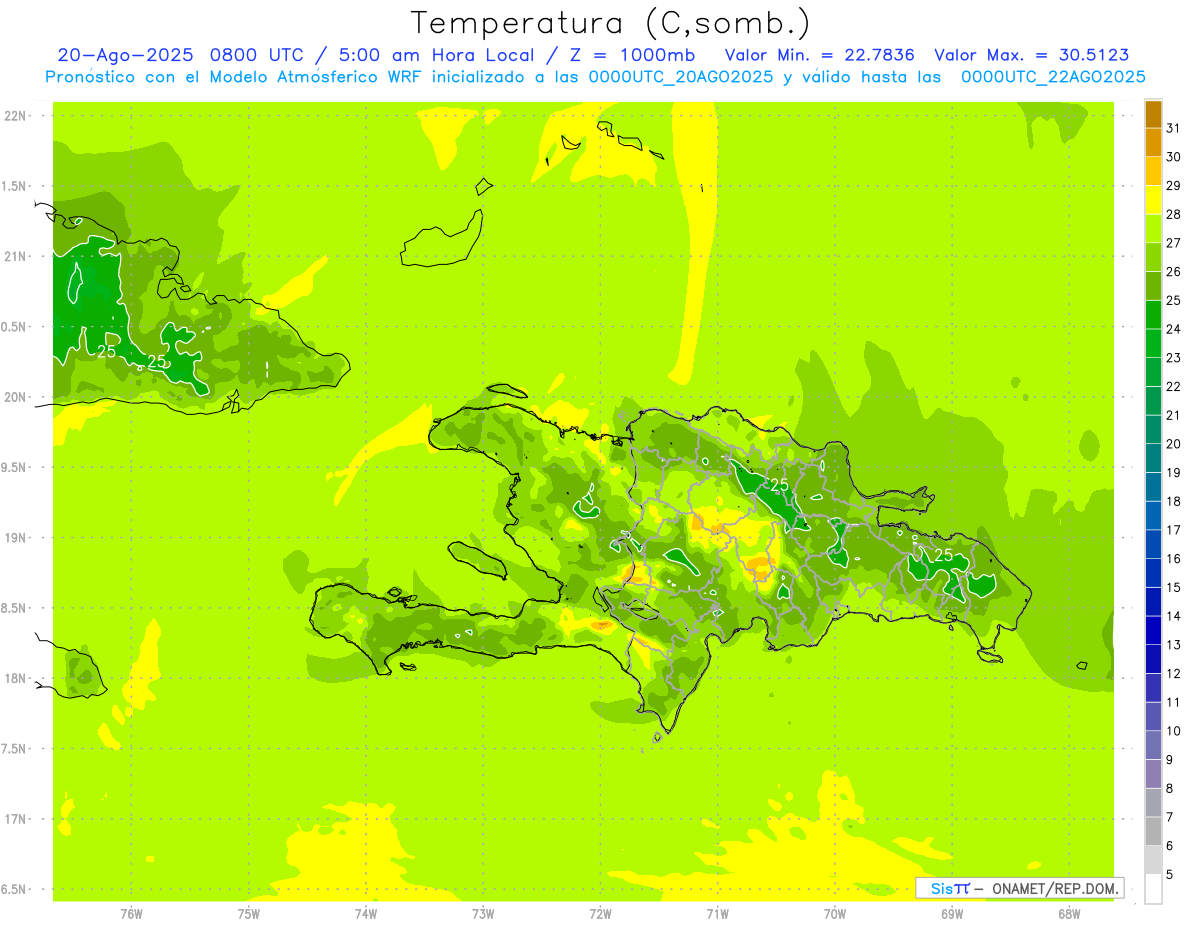
Task: Click the title 'Temperatura (C,somb.)'
Action: click(610, 23)
